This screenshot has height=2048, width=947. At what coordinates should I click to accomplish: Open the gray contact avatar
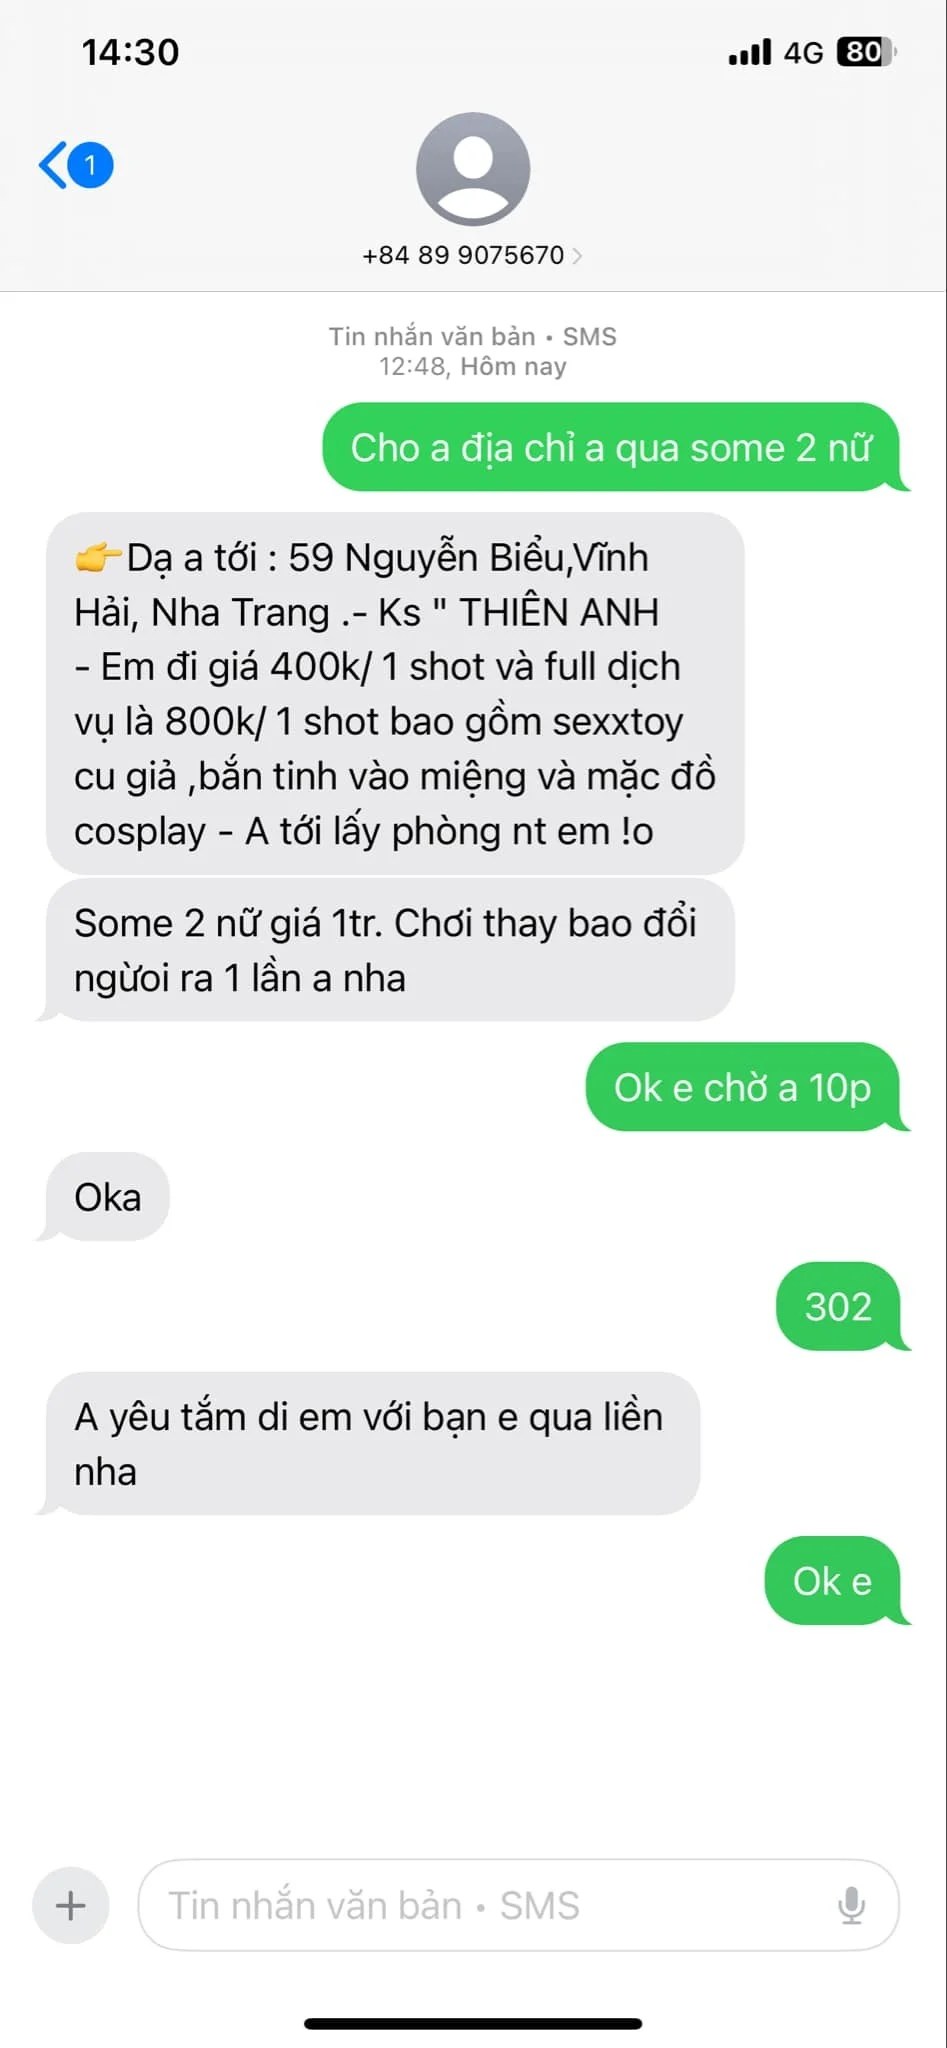point(473,169)
